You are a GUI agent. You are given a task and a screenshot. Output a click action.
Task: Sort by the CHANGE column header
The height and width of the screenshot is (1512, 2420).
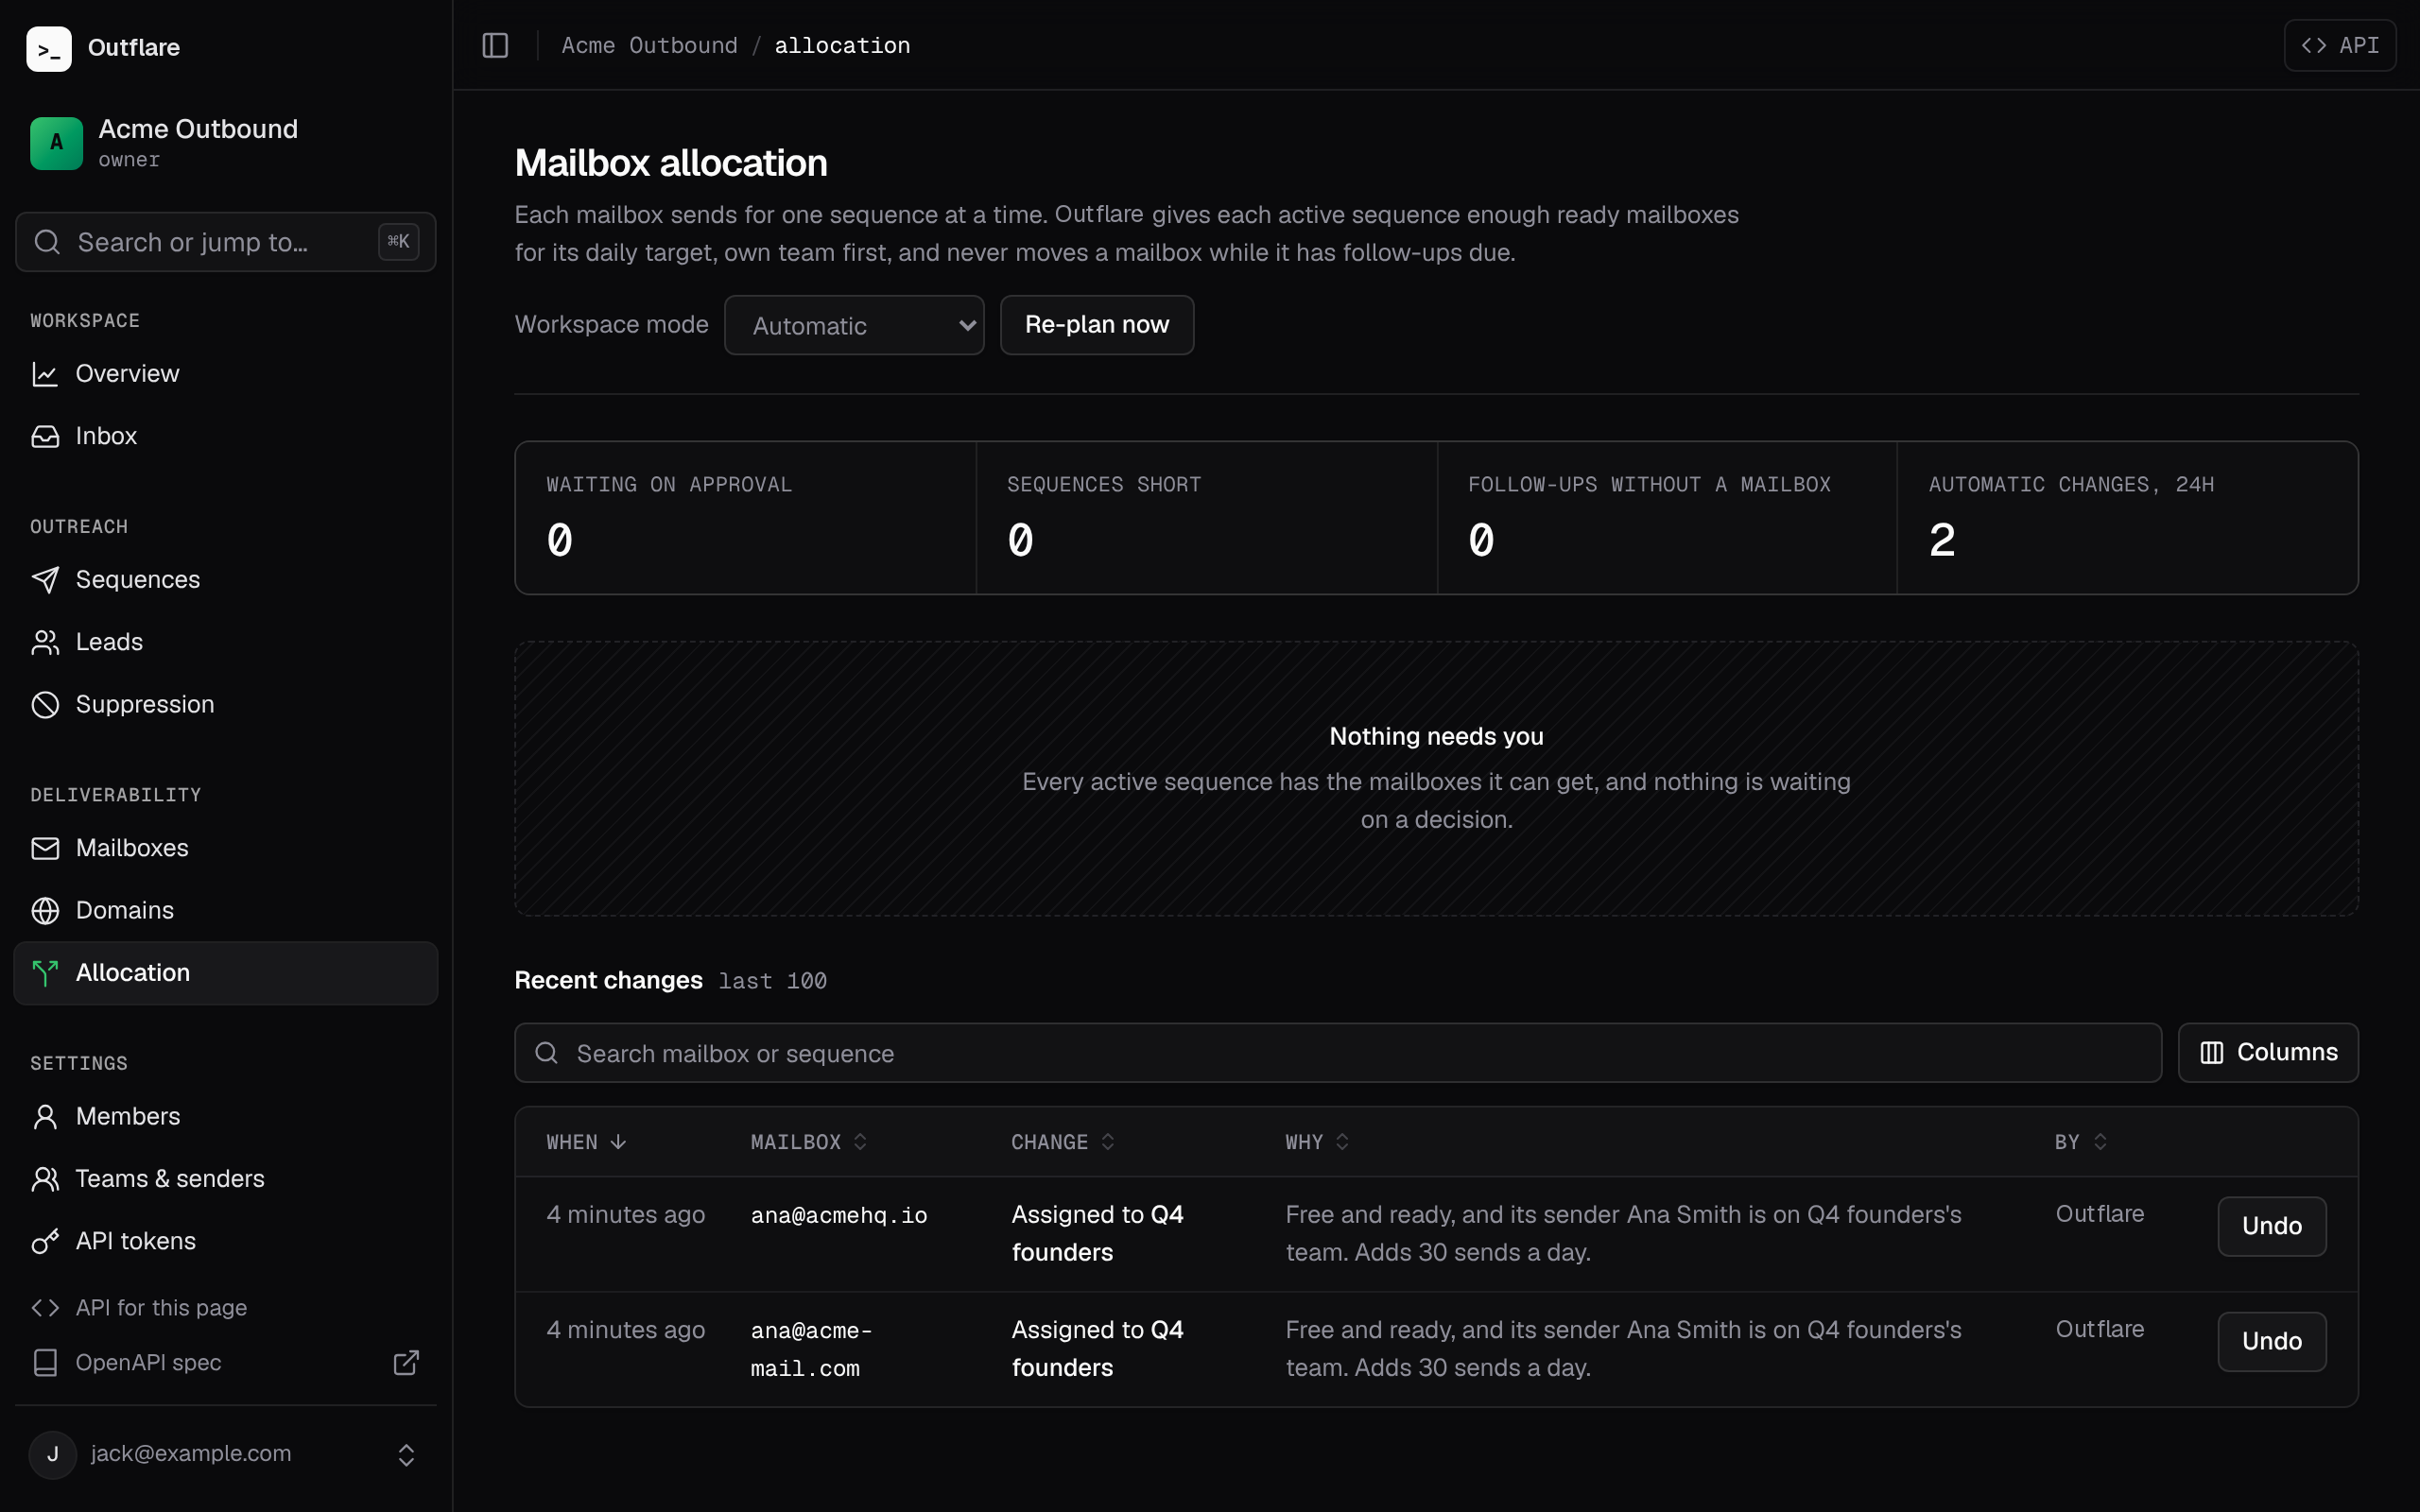coord(1063,1142)
